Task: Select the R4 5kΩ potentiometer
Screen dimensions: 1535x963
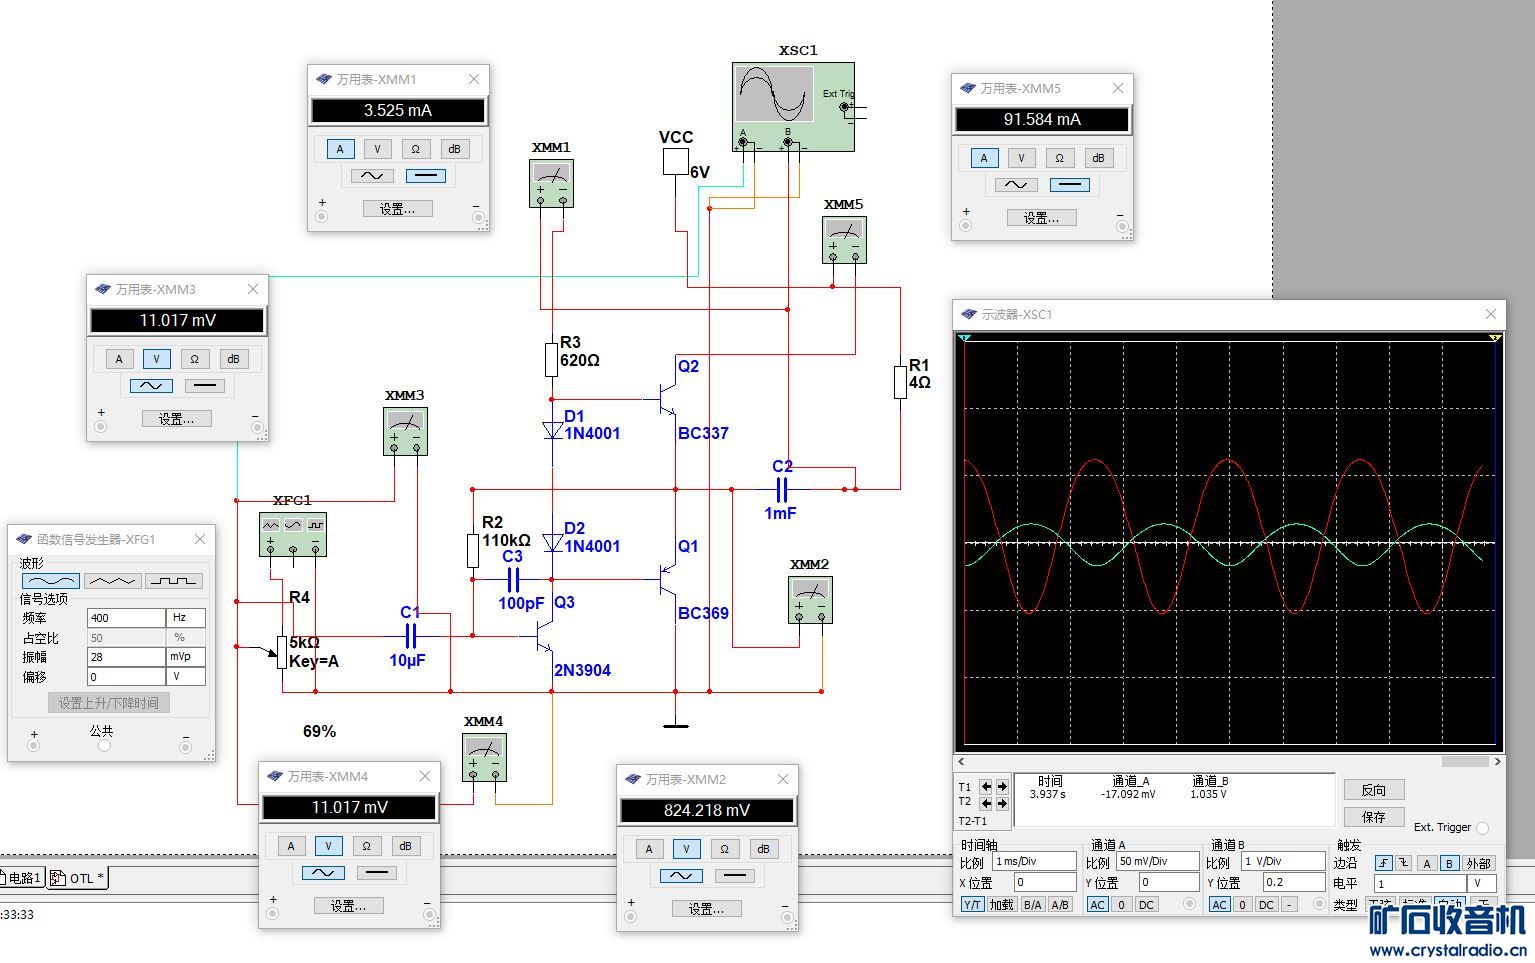Action: (282, 652)
